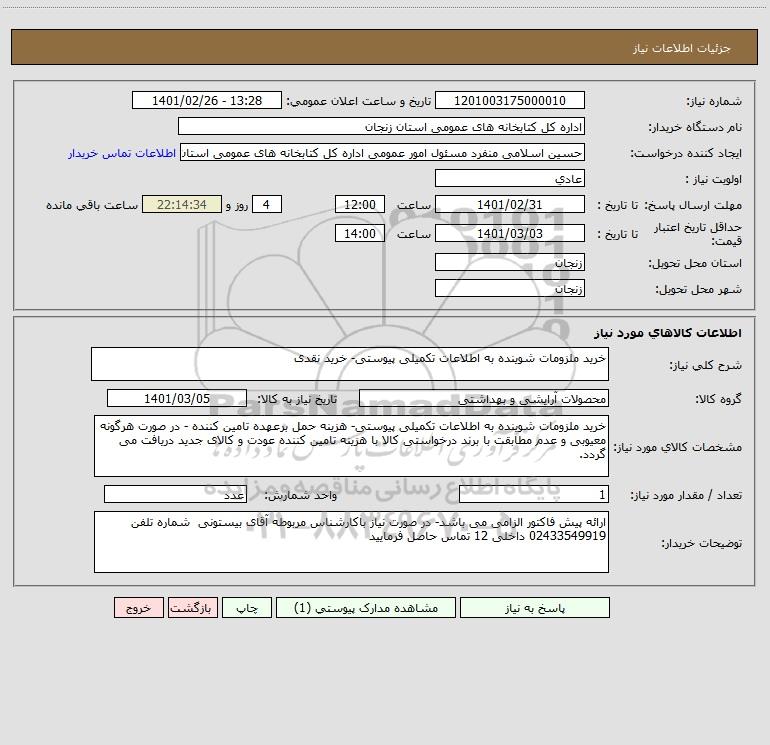Click the label 'حداقل تاریخ اعتبار قیمت:'
Screen dimensions: 770x745
click(698, 234)
